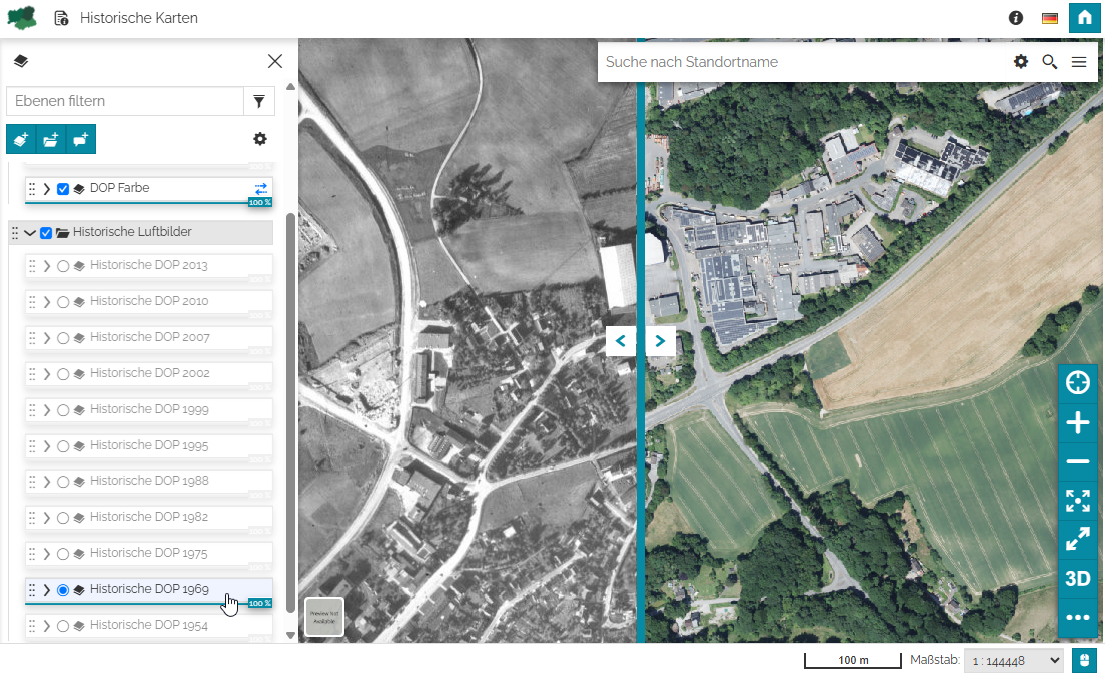Collapse the Historische Luftbilder folder
This screenshot has height=676, width=1105.
pyautogui.click(x=30, y=232)
